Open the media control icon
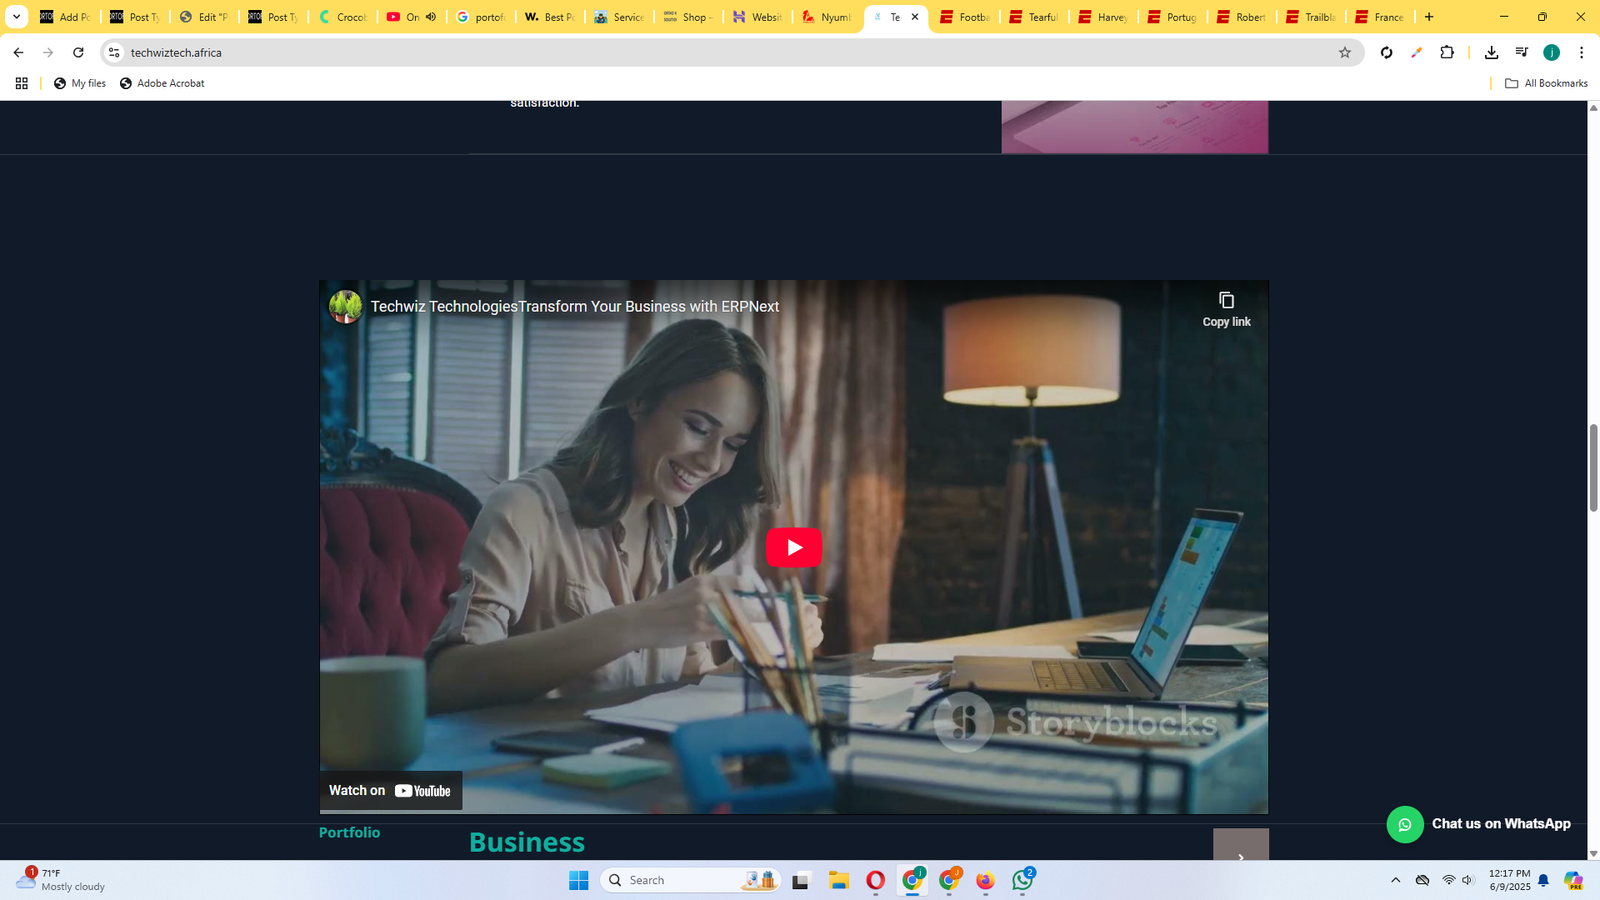The height and width of the screenshot is (900, 1600). point(1521,52)
